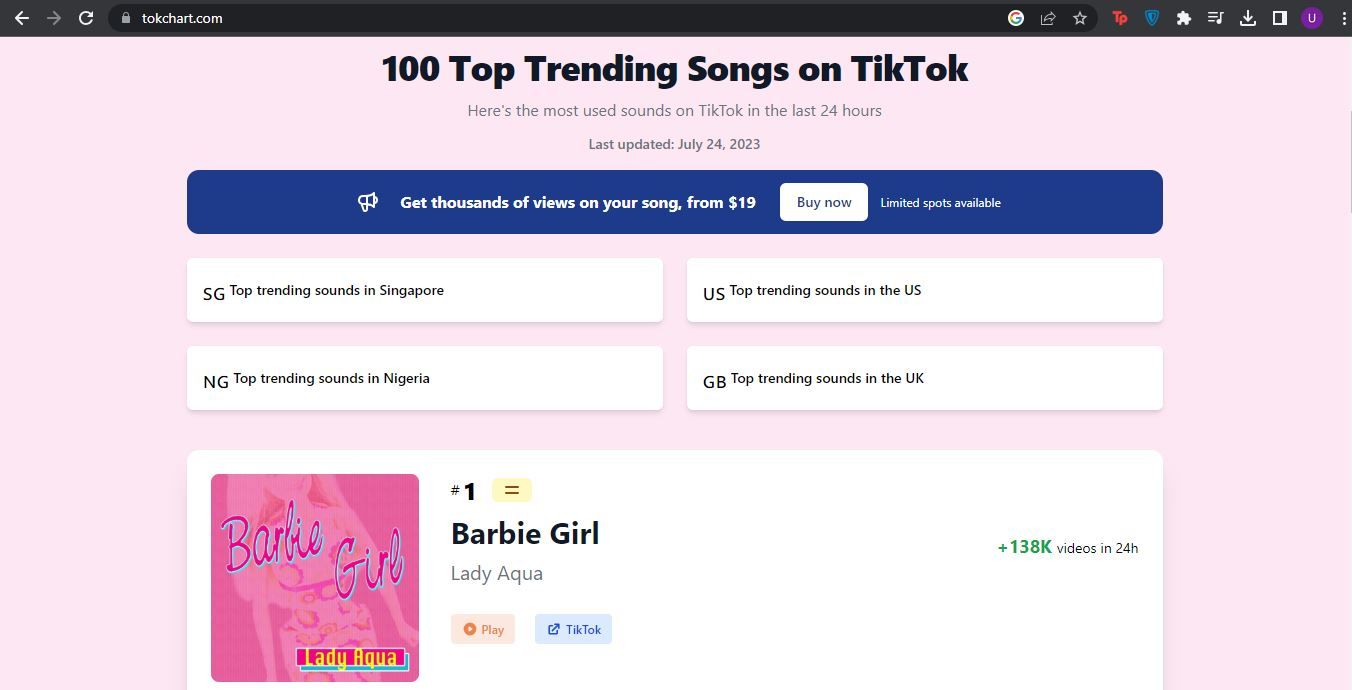This screenshot has width=1352, height=690.
Task: Click the browser back arrow
Action: tap(21, 18)
